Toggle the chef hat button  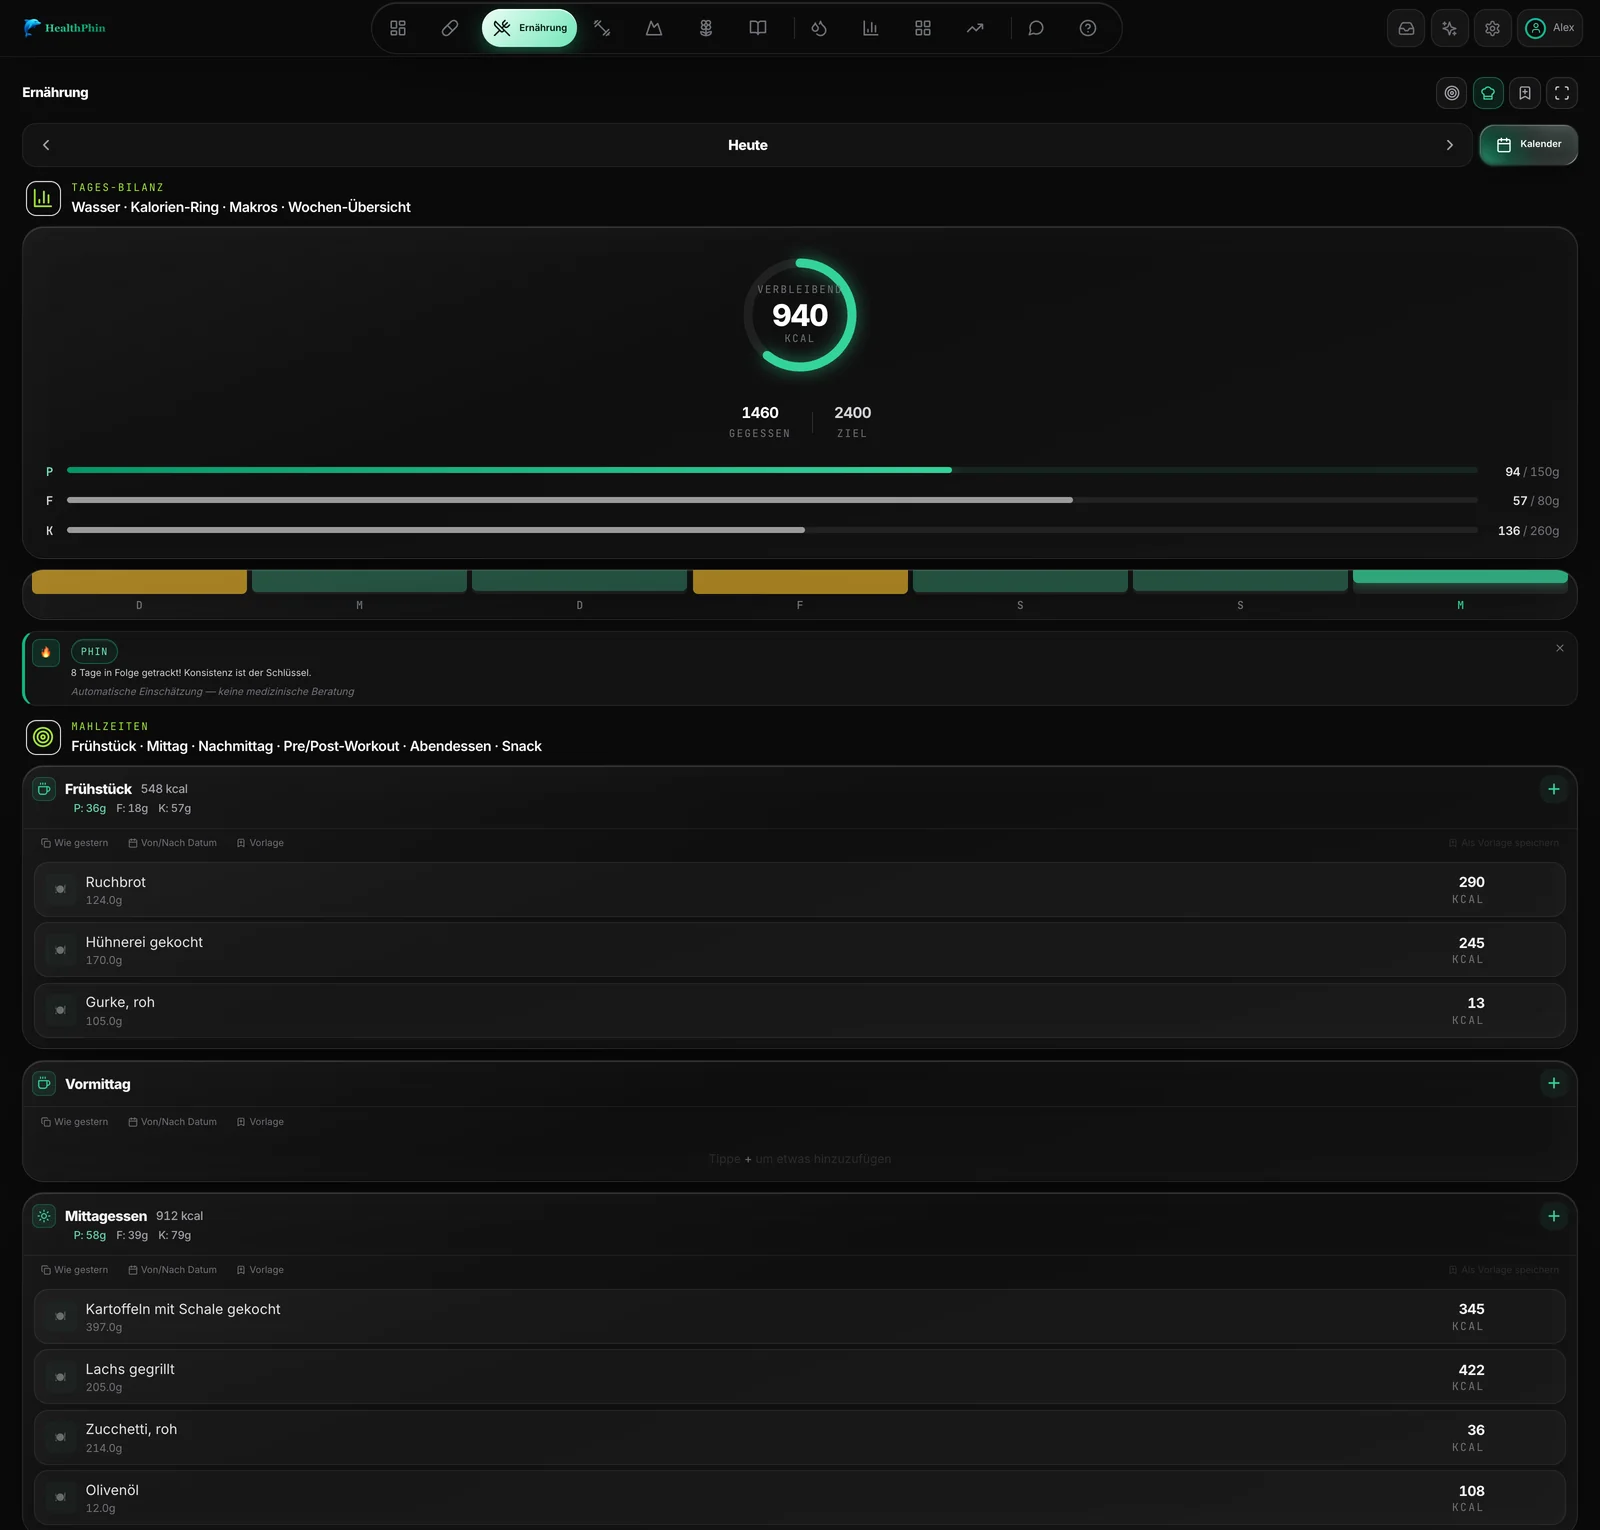coord(1488,93)
